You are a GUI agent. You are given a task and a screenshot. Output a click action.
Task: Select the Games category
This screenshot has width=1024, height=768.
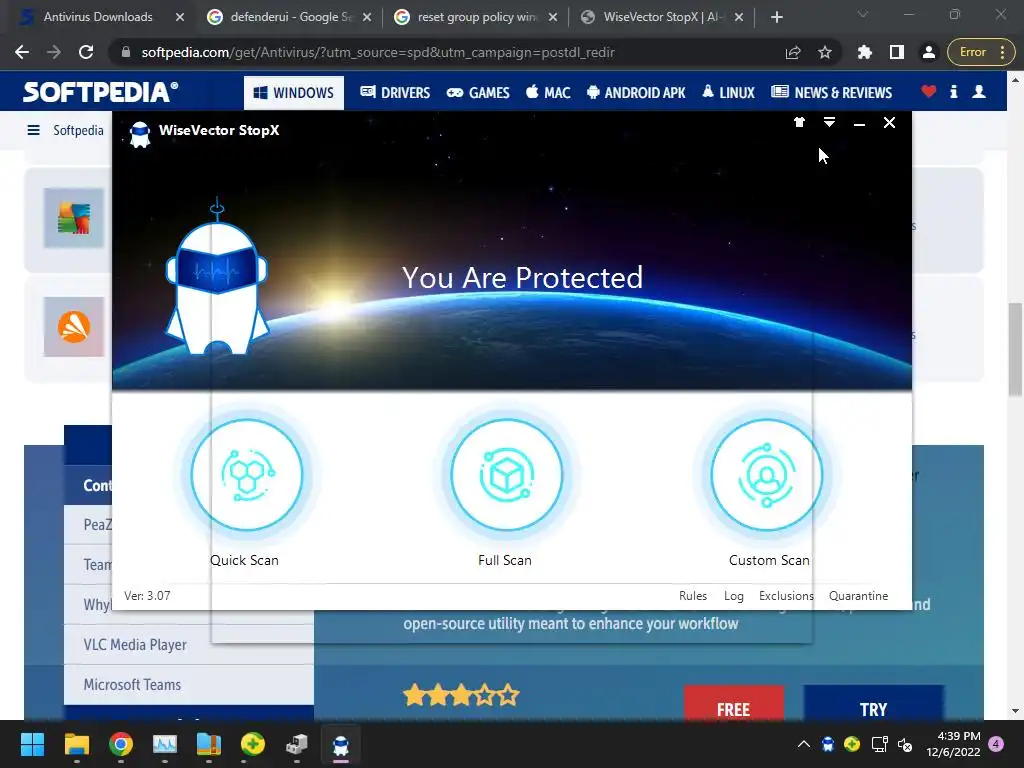[478, 93]
